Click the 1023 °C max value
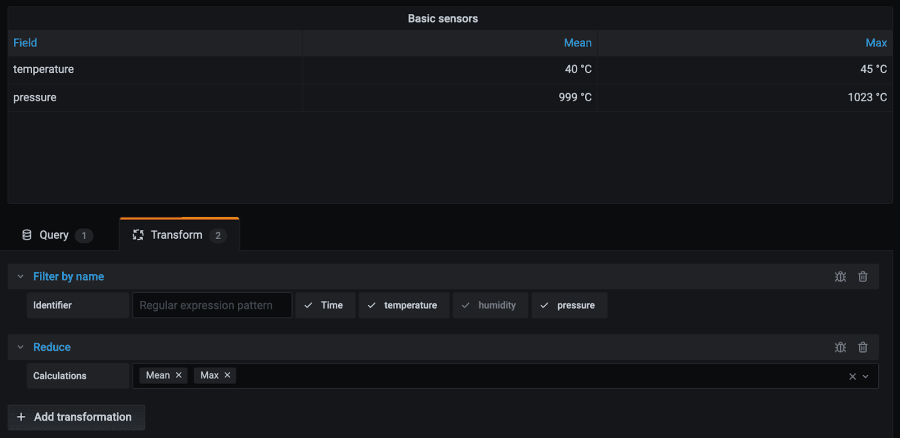 (867, 98)
